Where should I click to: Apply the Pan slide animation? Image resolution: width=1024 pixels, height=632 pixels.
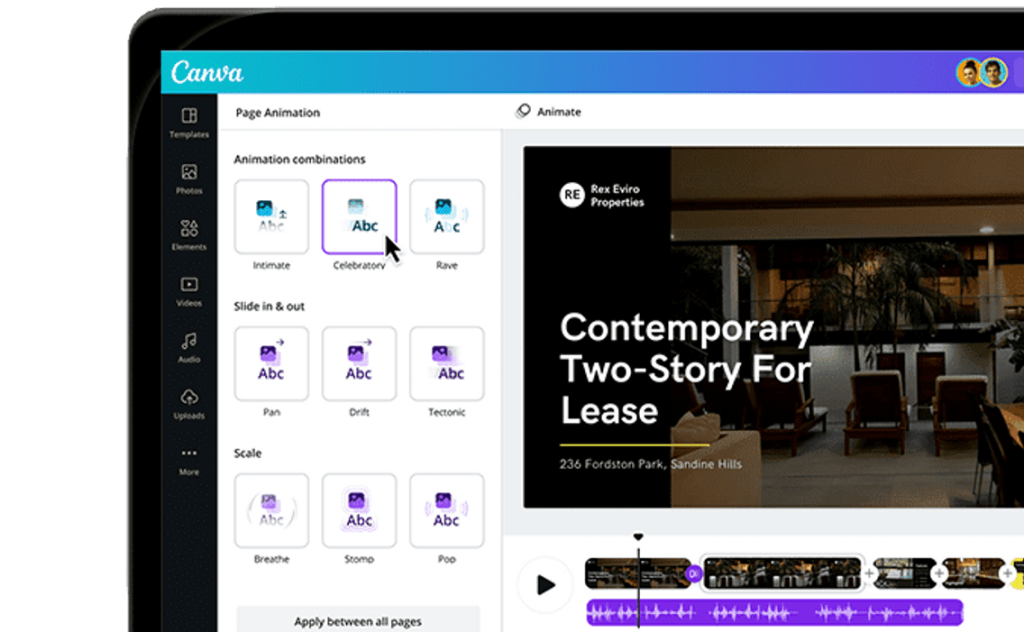271,364
